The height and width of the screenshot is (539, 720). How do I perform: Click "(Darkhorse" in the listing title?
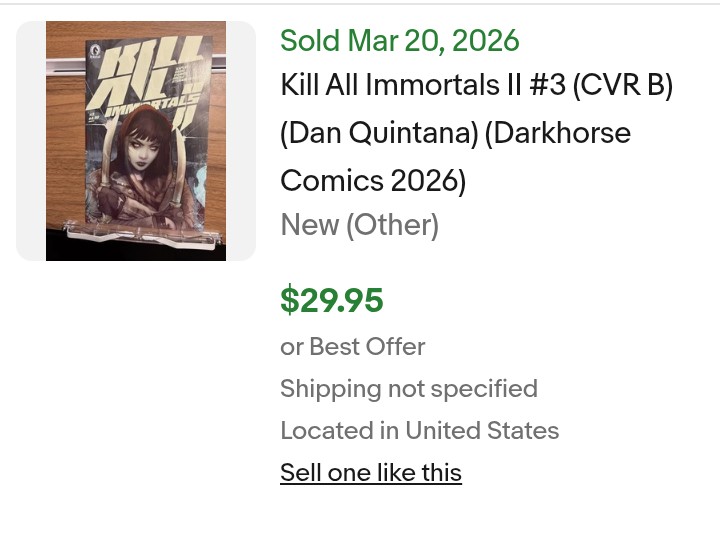tap(558, 133)
